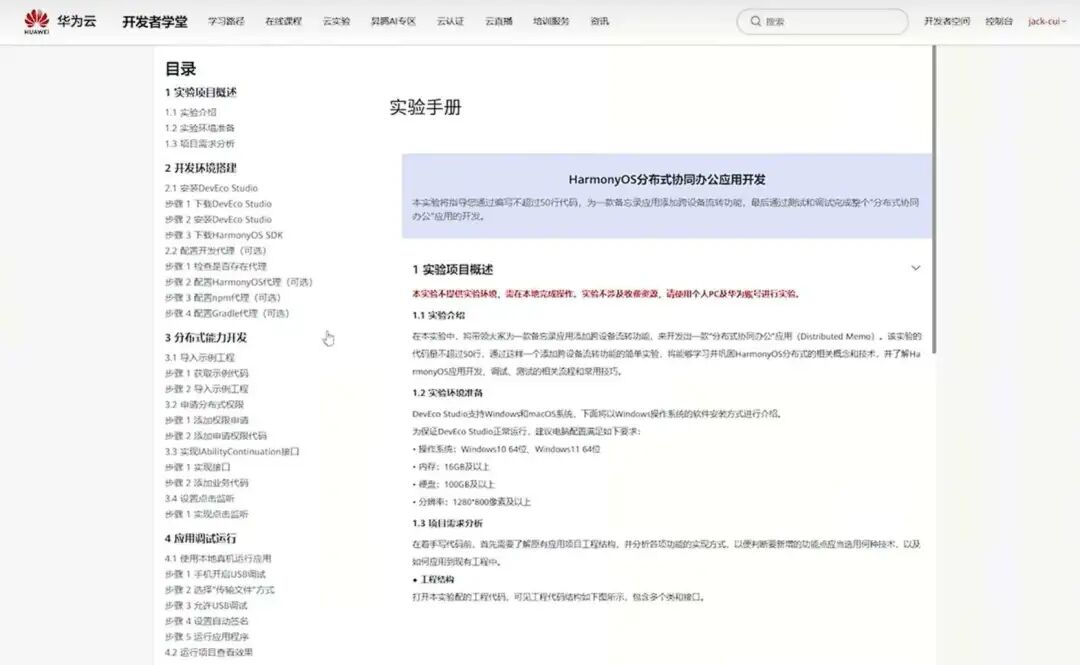1080x665 pixels.
Task: Click the search magnifier icon
Action: coord(756,21)
